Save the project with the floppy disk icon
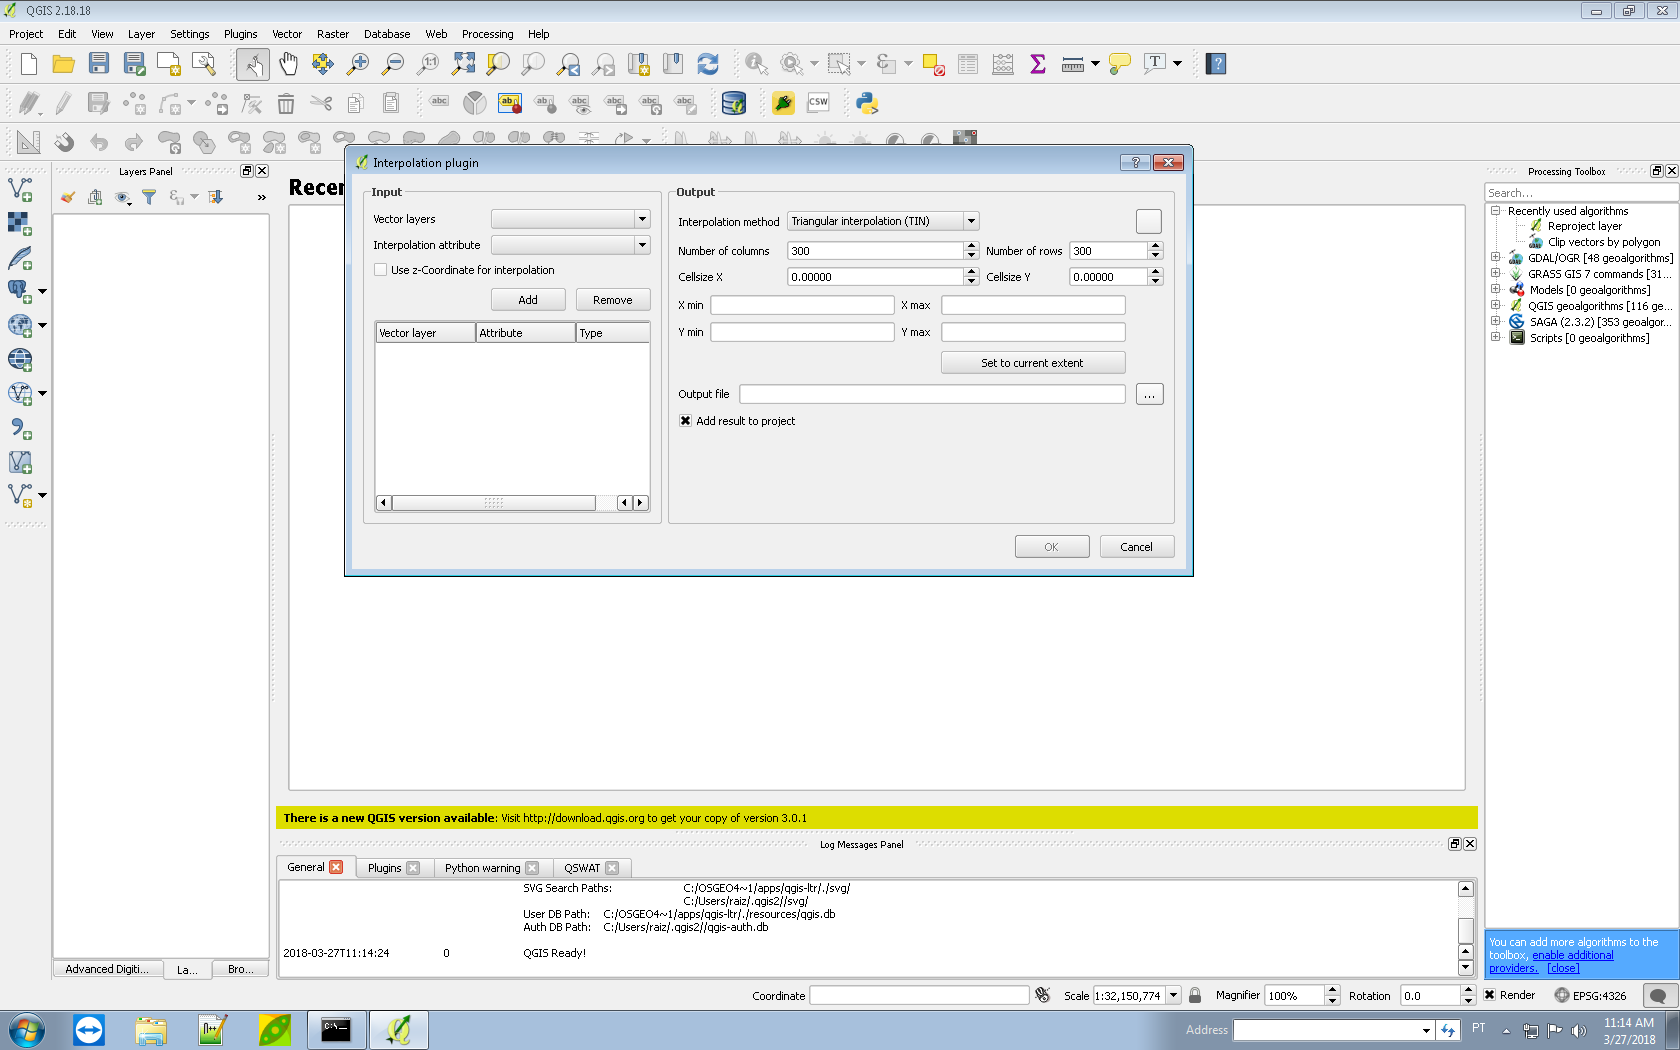This screenshot has width=1680, height=1050. (x=98, y=64)
